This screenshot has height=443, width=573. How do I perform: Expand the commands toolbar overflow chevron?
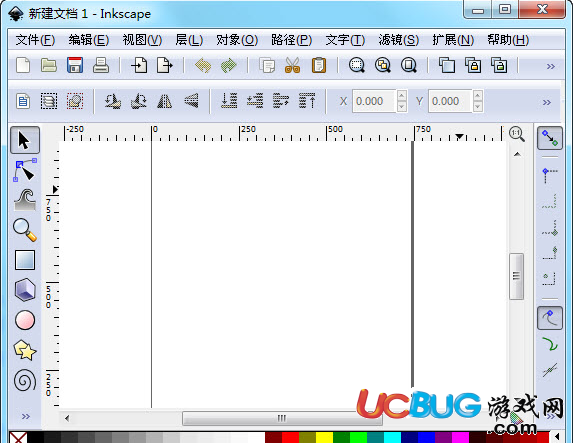551,67
